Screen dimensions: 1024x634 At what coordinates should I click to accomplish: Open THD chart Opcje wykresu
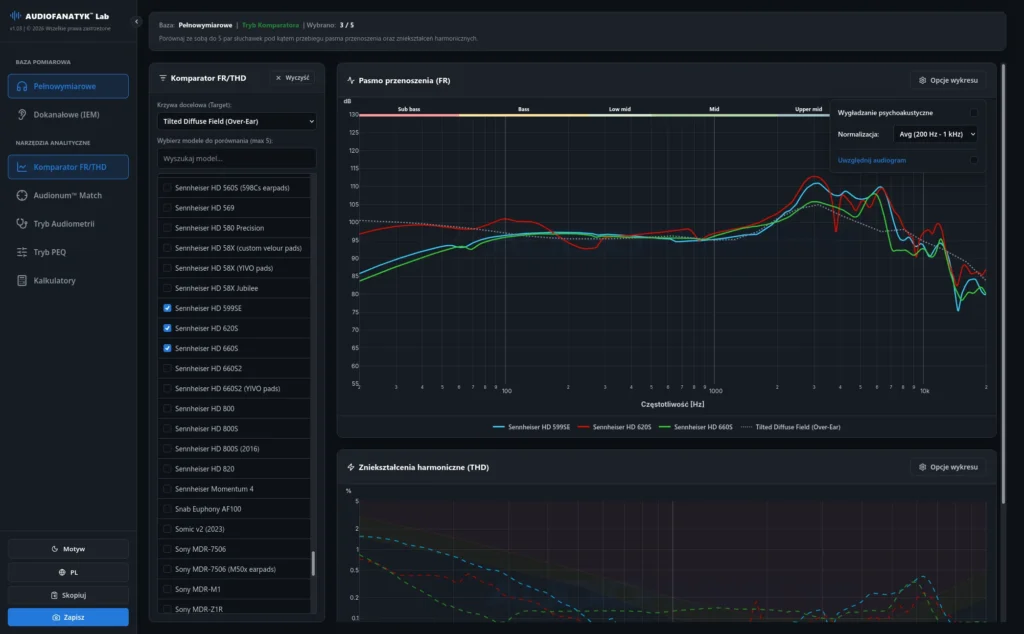948,468
